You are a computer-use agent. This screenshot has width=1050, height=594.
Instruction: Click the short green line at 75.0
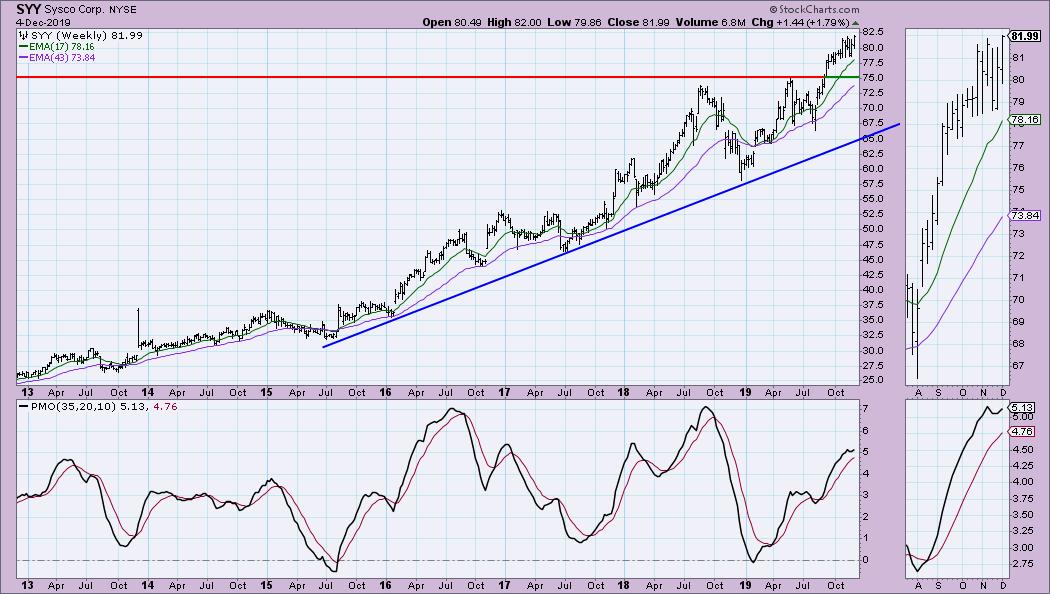pos(841,77)
